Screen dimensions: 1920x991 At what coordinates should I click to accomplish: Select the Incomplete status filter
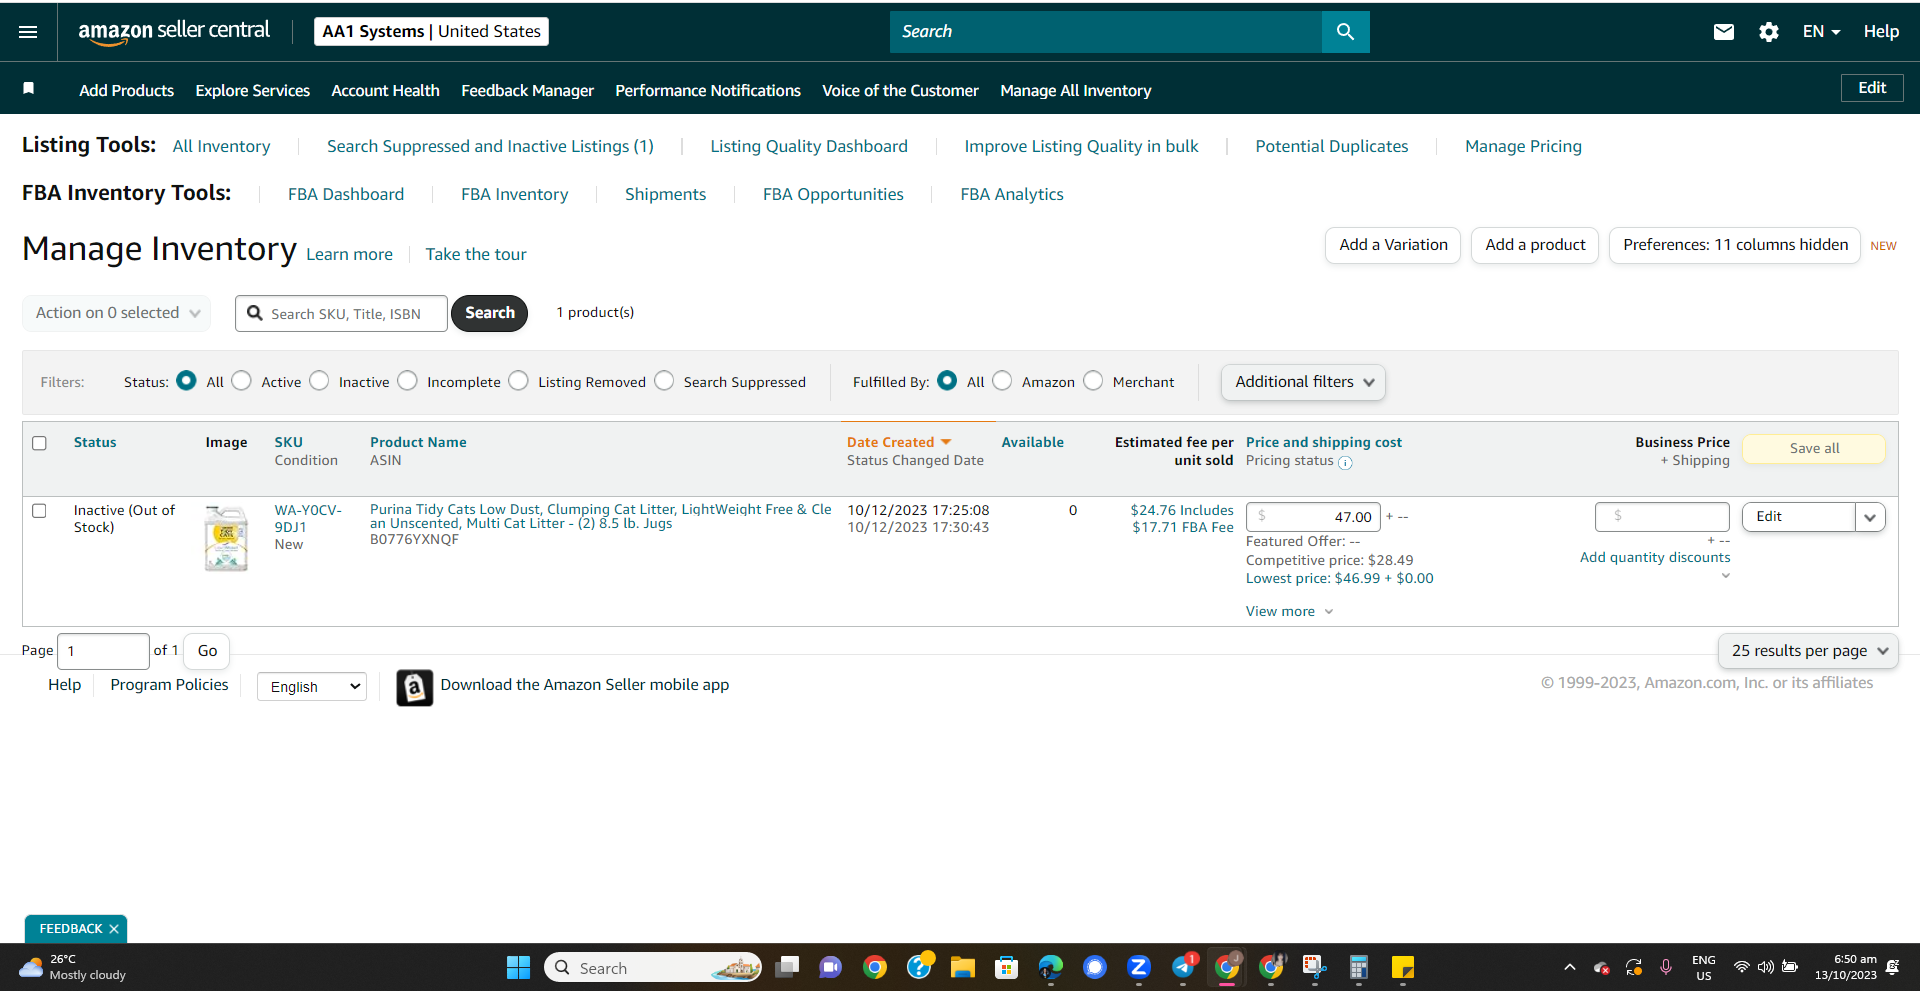click(x=407, y=381)
